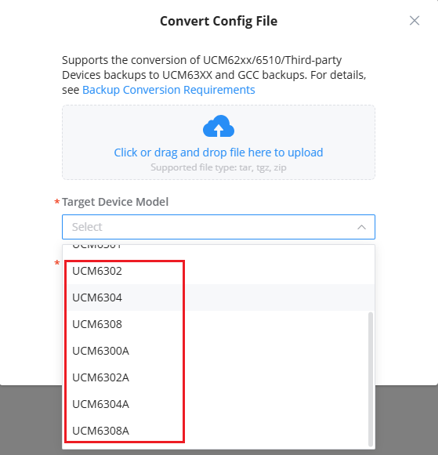Screen dimensions: 438x455
Task: Collapse the Target Device Model chevron arrow
Action: click(x=362, y=227)
